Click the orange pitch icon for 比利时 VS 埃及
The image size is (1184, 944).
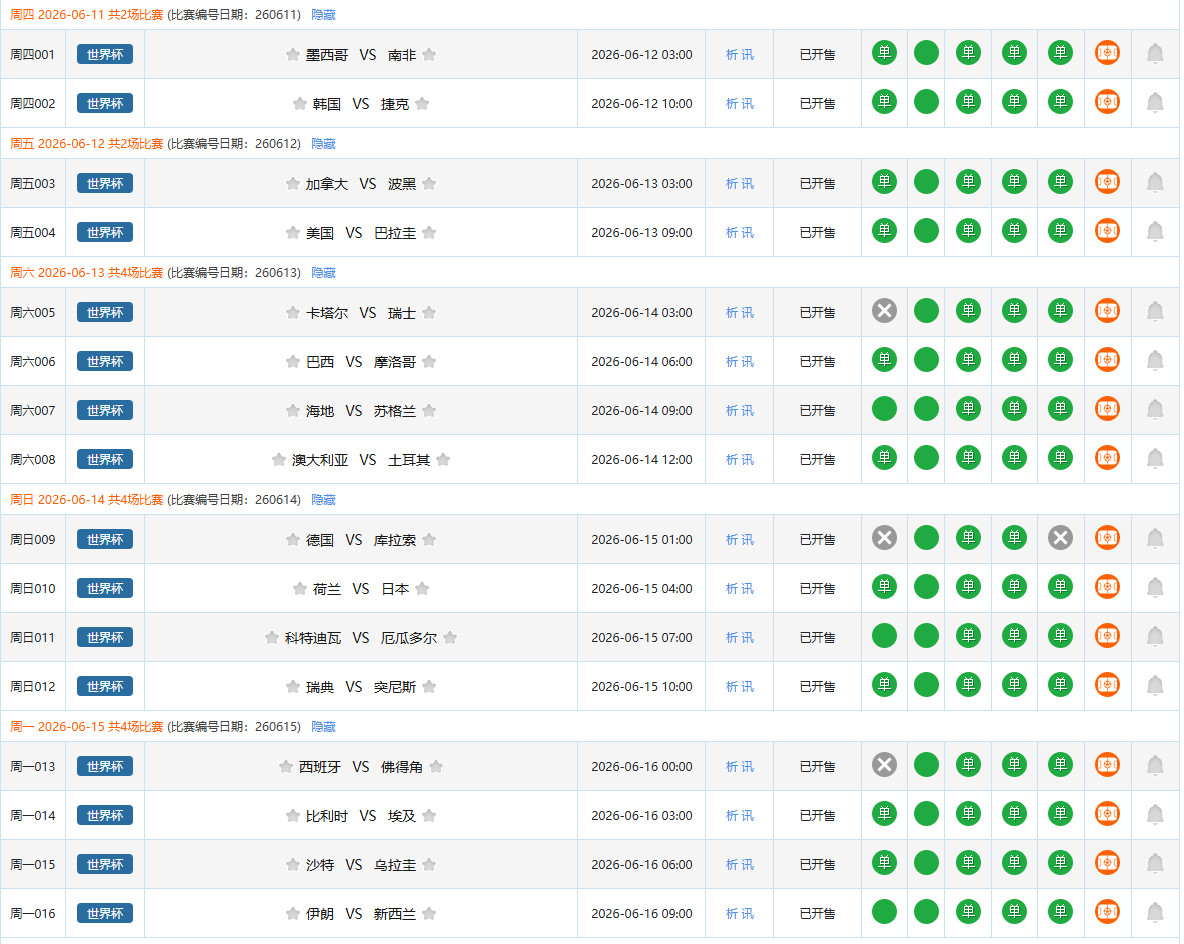click(x=1107, y=814)
